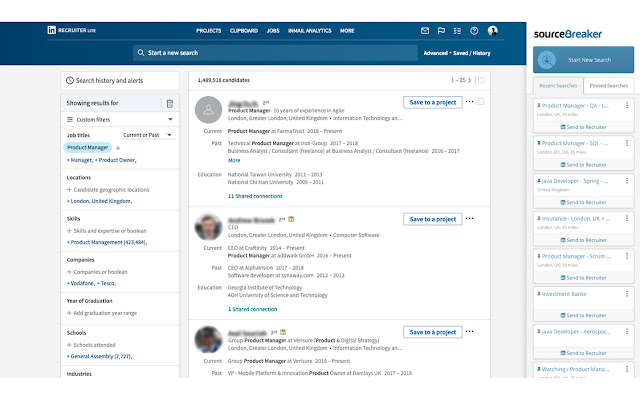The width and height of the screenshot is (640, 400).
Task: Click the clock icon for search history
Action: click(x=70, y=80)
